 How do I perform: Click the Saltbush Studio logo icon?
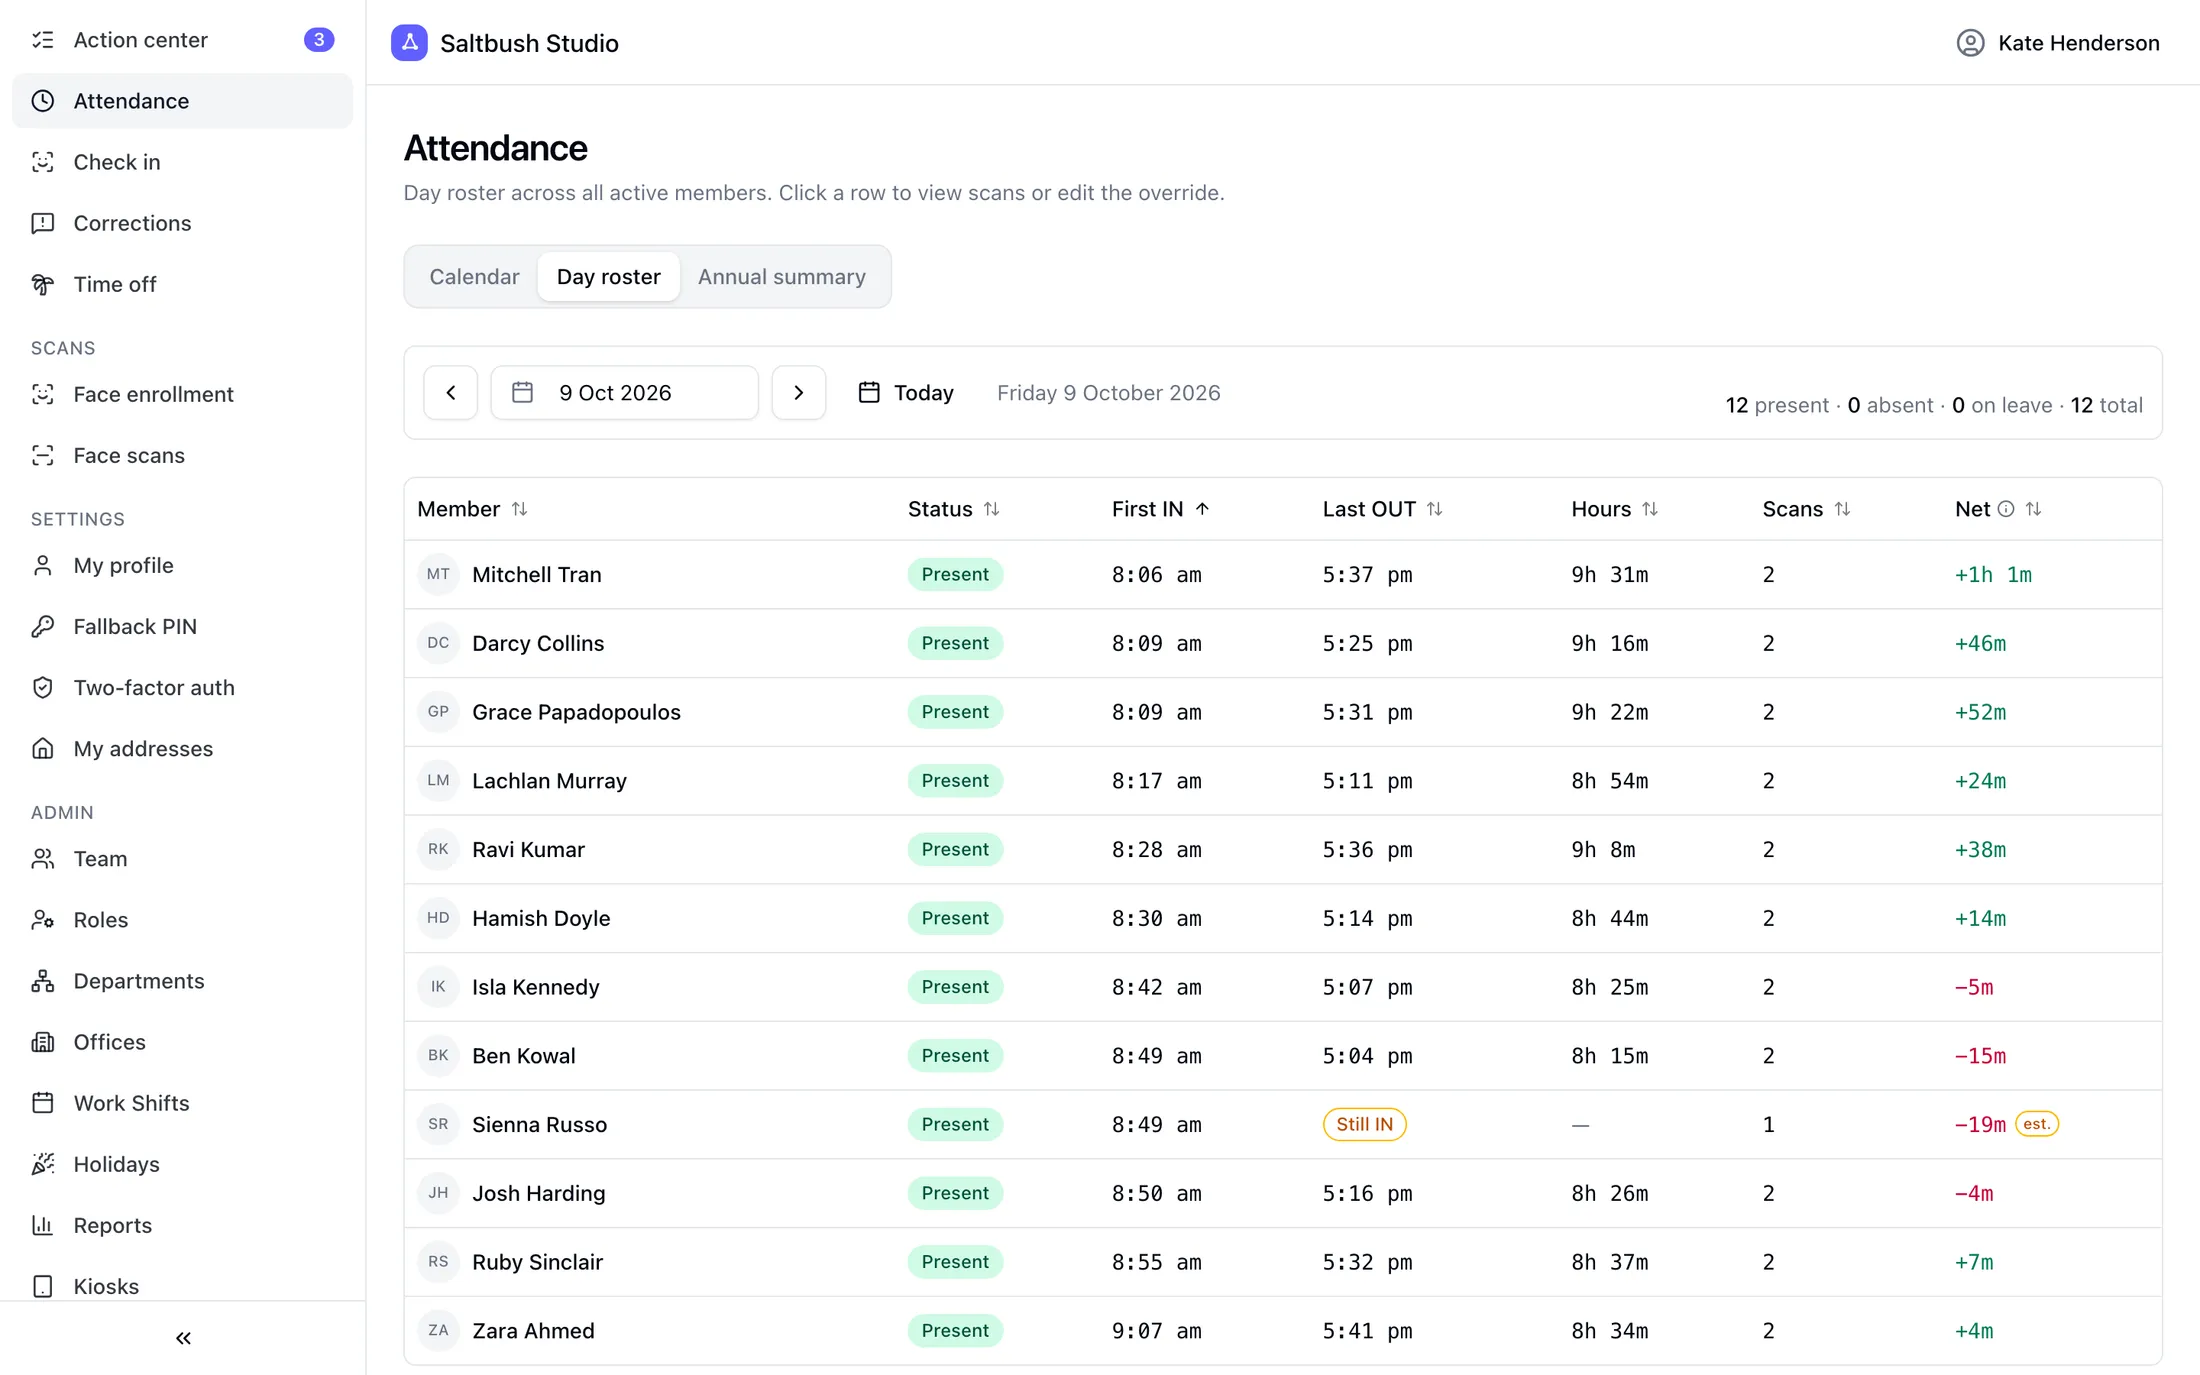(x=409, y=43)
